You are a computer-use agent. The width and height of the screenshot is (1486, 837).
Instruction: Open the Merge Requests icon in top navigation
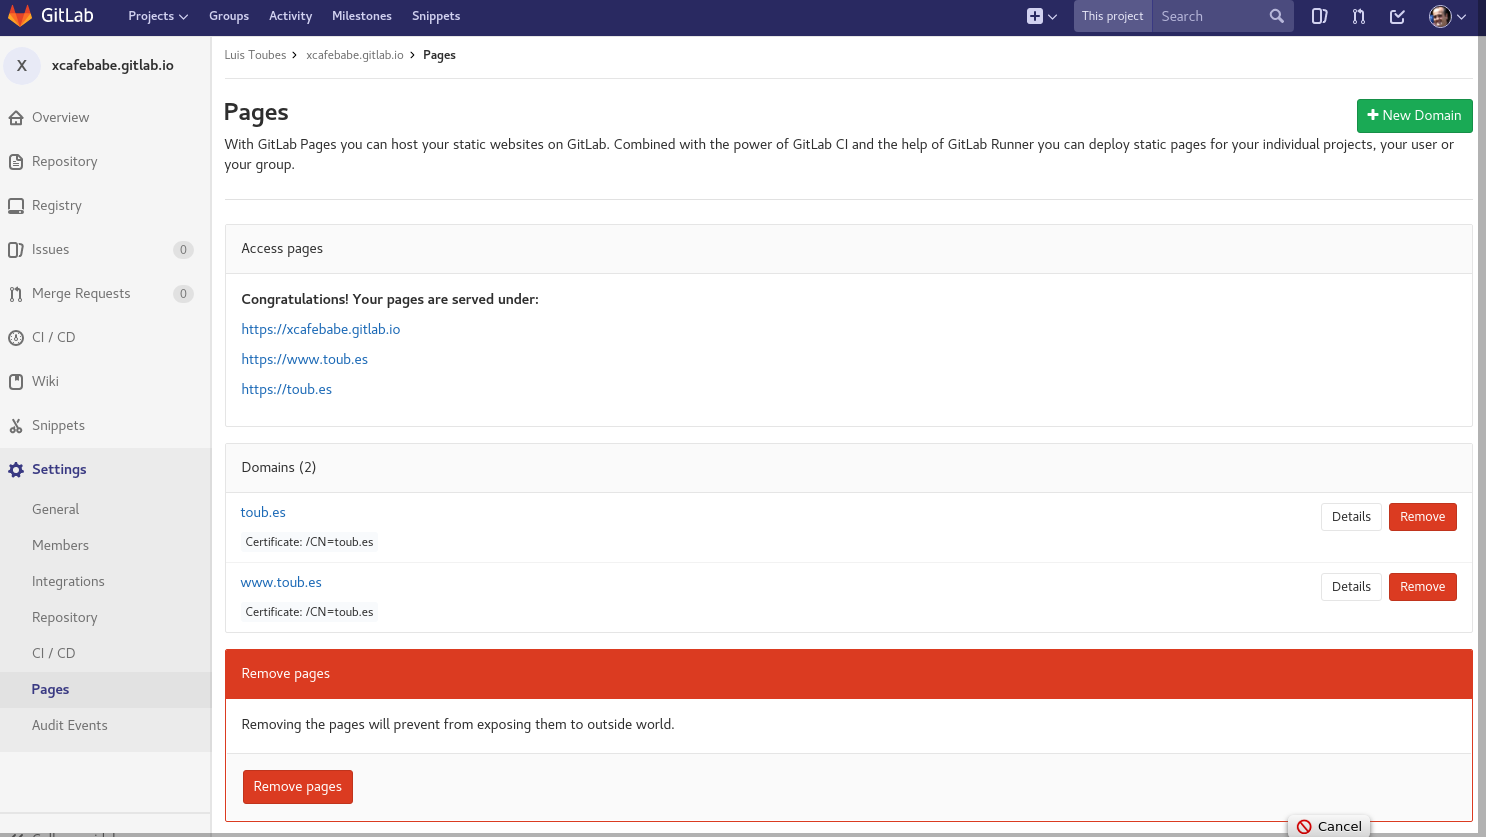1358,16
